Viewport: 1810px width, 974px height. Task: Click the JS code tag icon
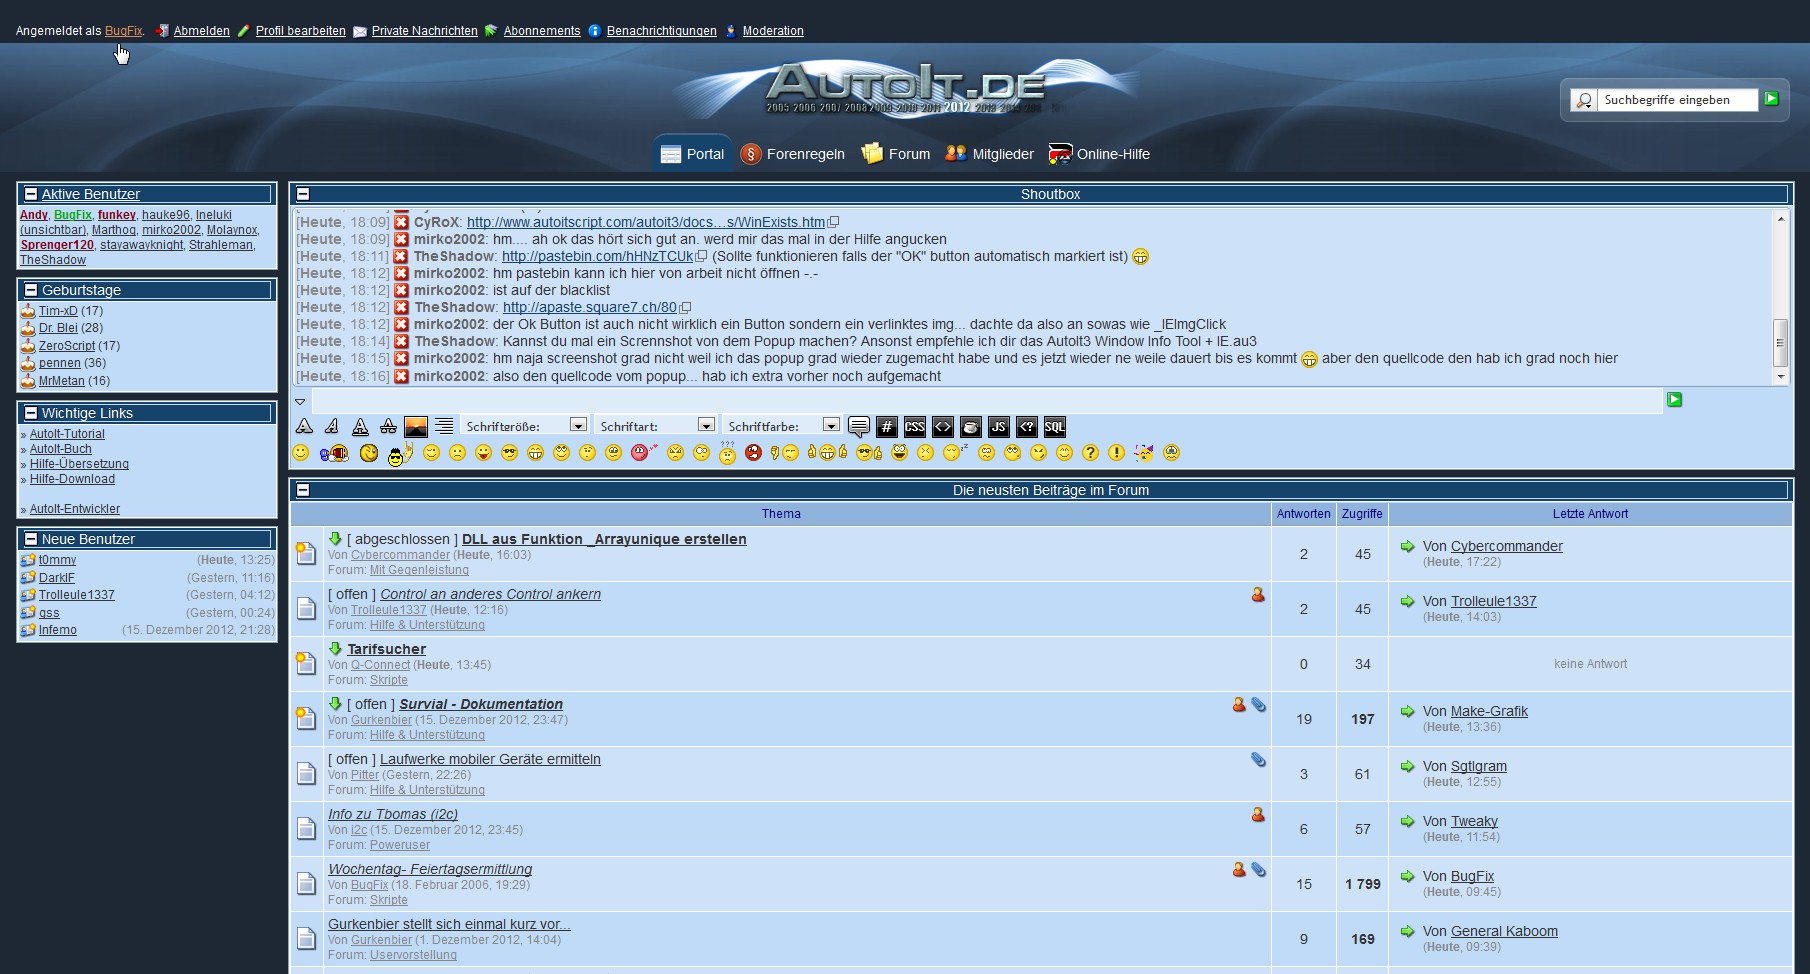(x=998, y=427)
